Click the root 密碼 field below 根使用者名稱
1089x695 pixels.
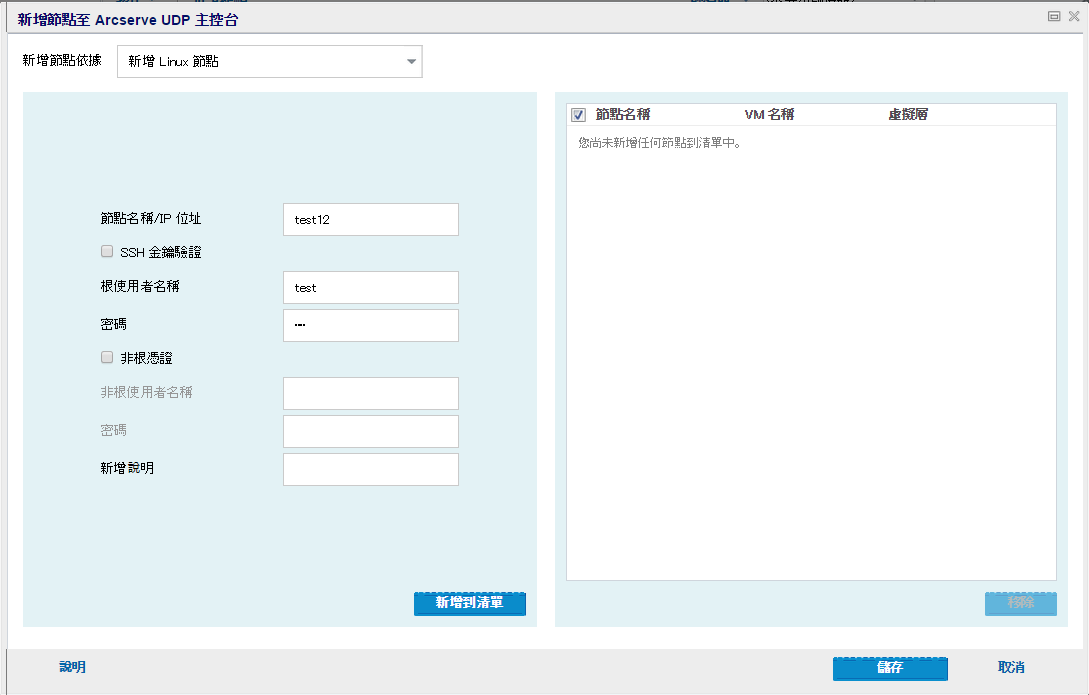pyautogui.click(x=371, y=326)
